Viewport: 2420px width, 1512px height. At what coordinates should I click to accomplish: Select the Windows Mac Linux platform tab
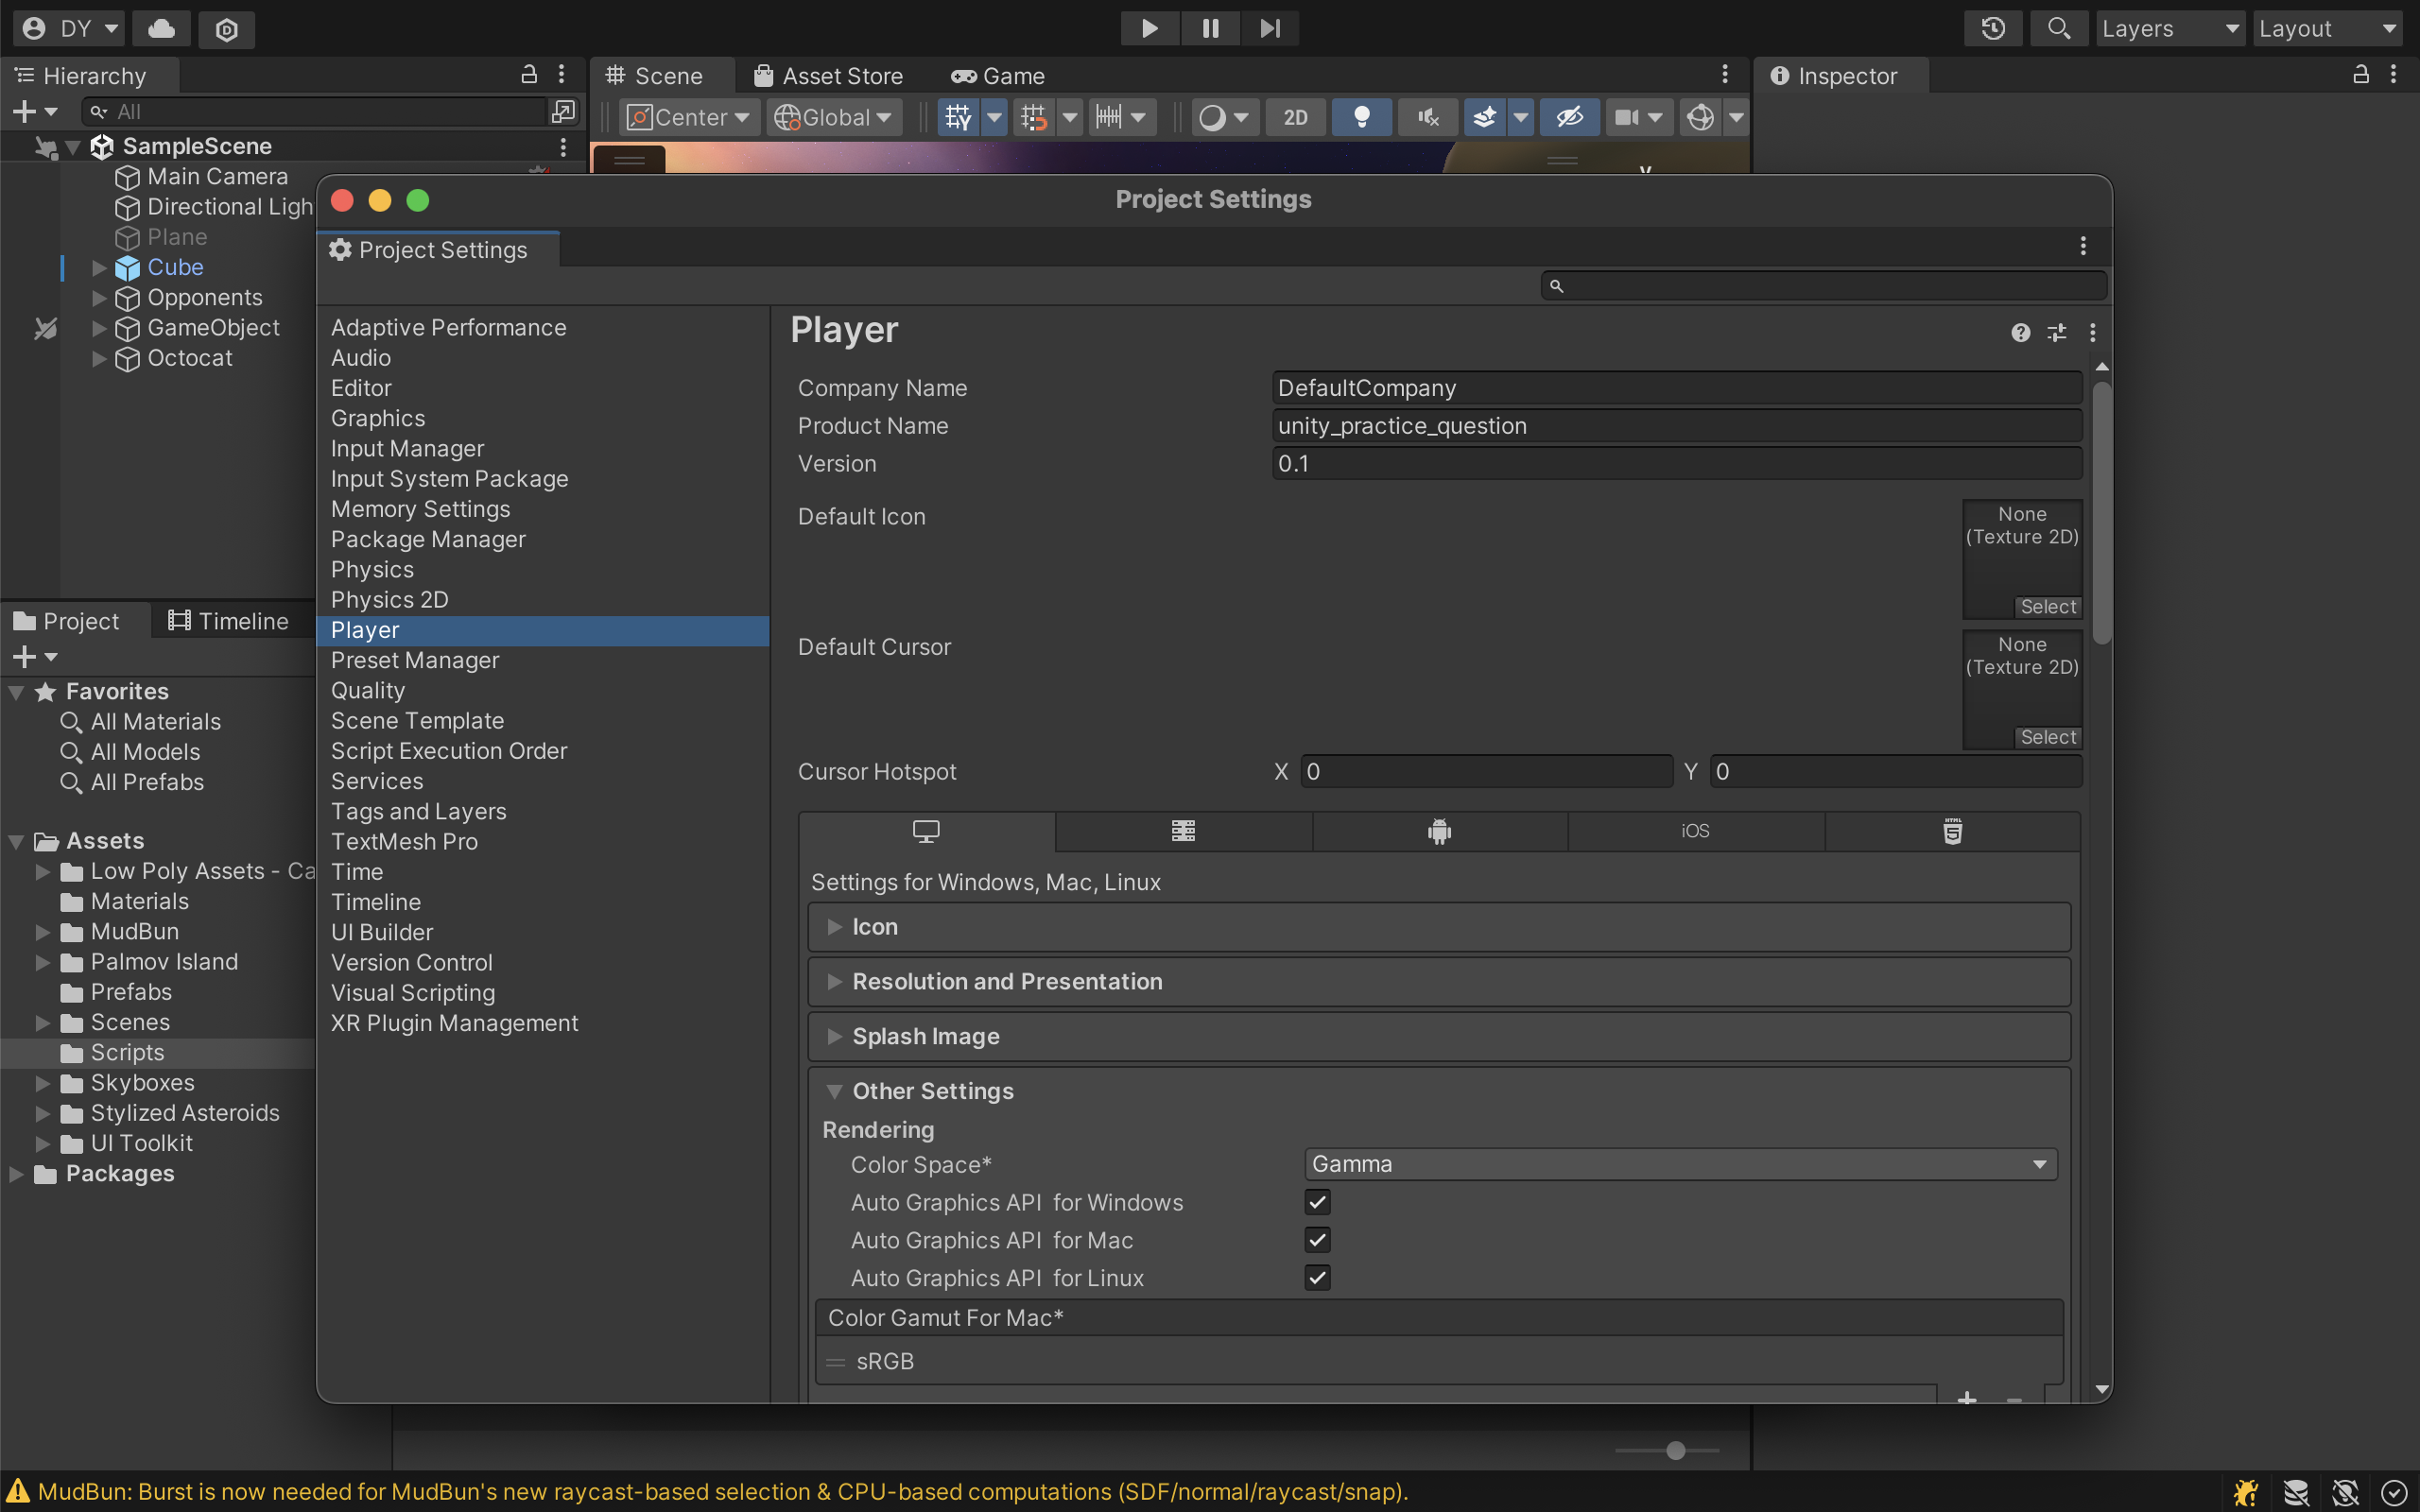[926, 831]
